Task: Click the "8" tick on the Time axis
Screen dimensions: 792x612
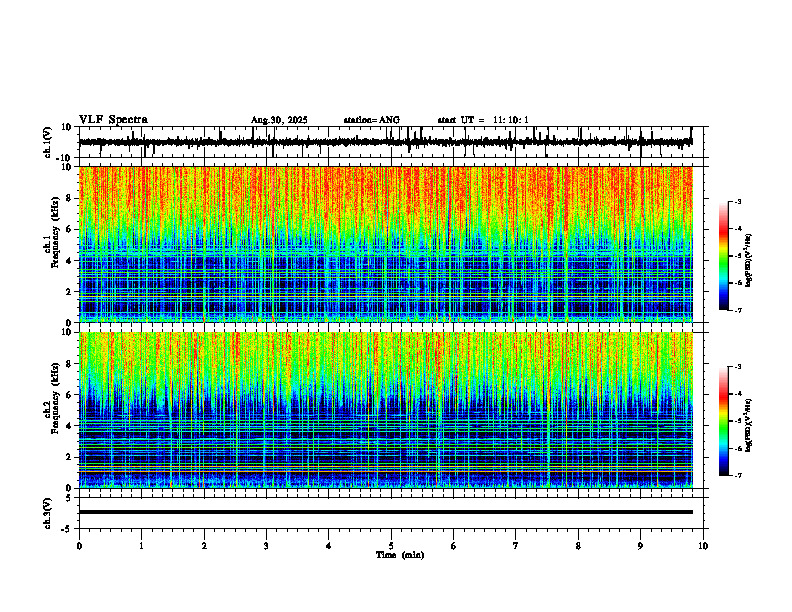Action: point(578,546)
